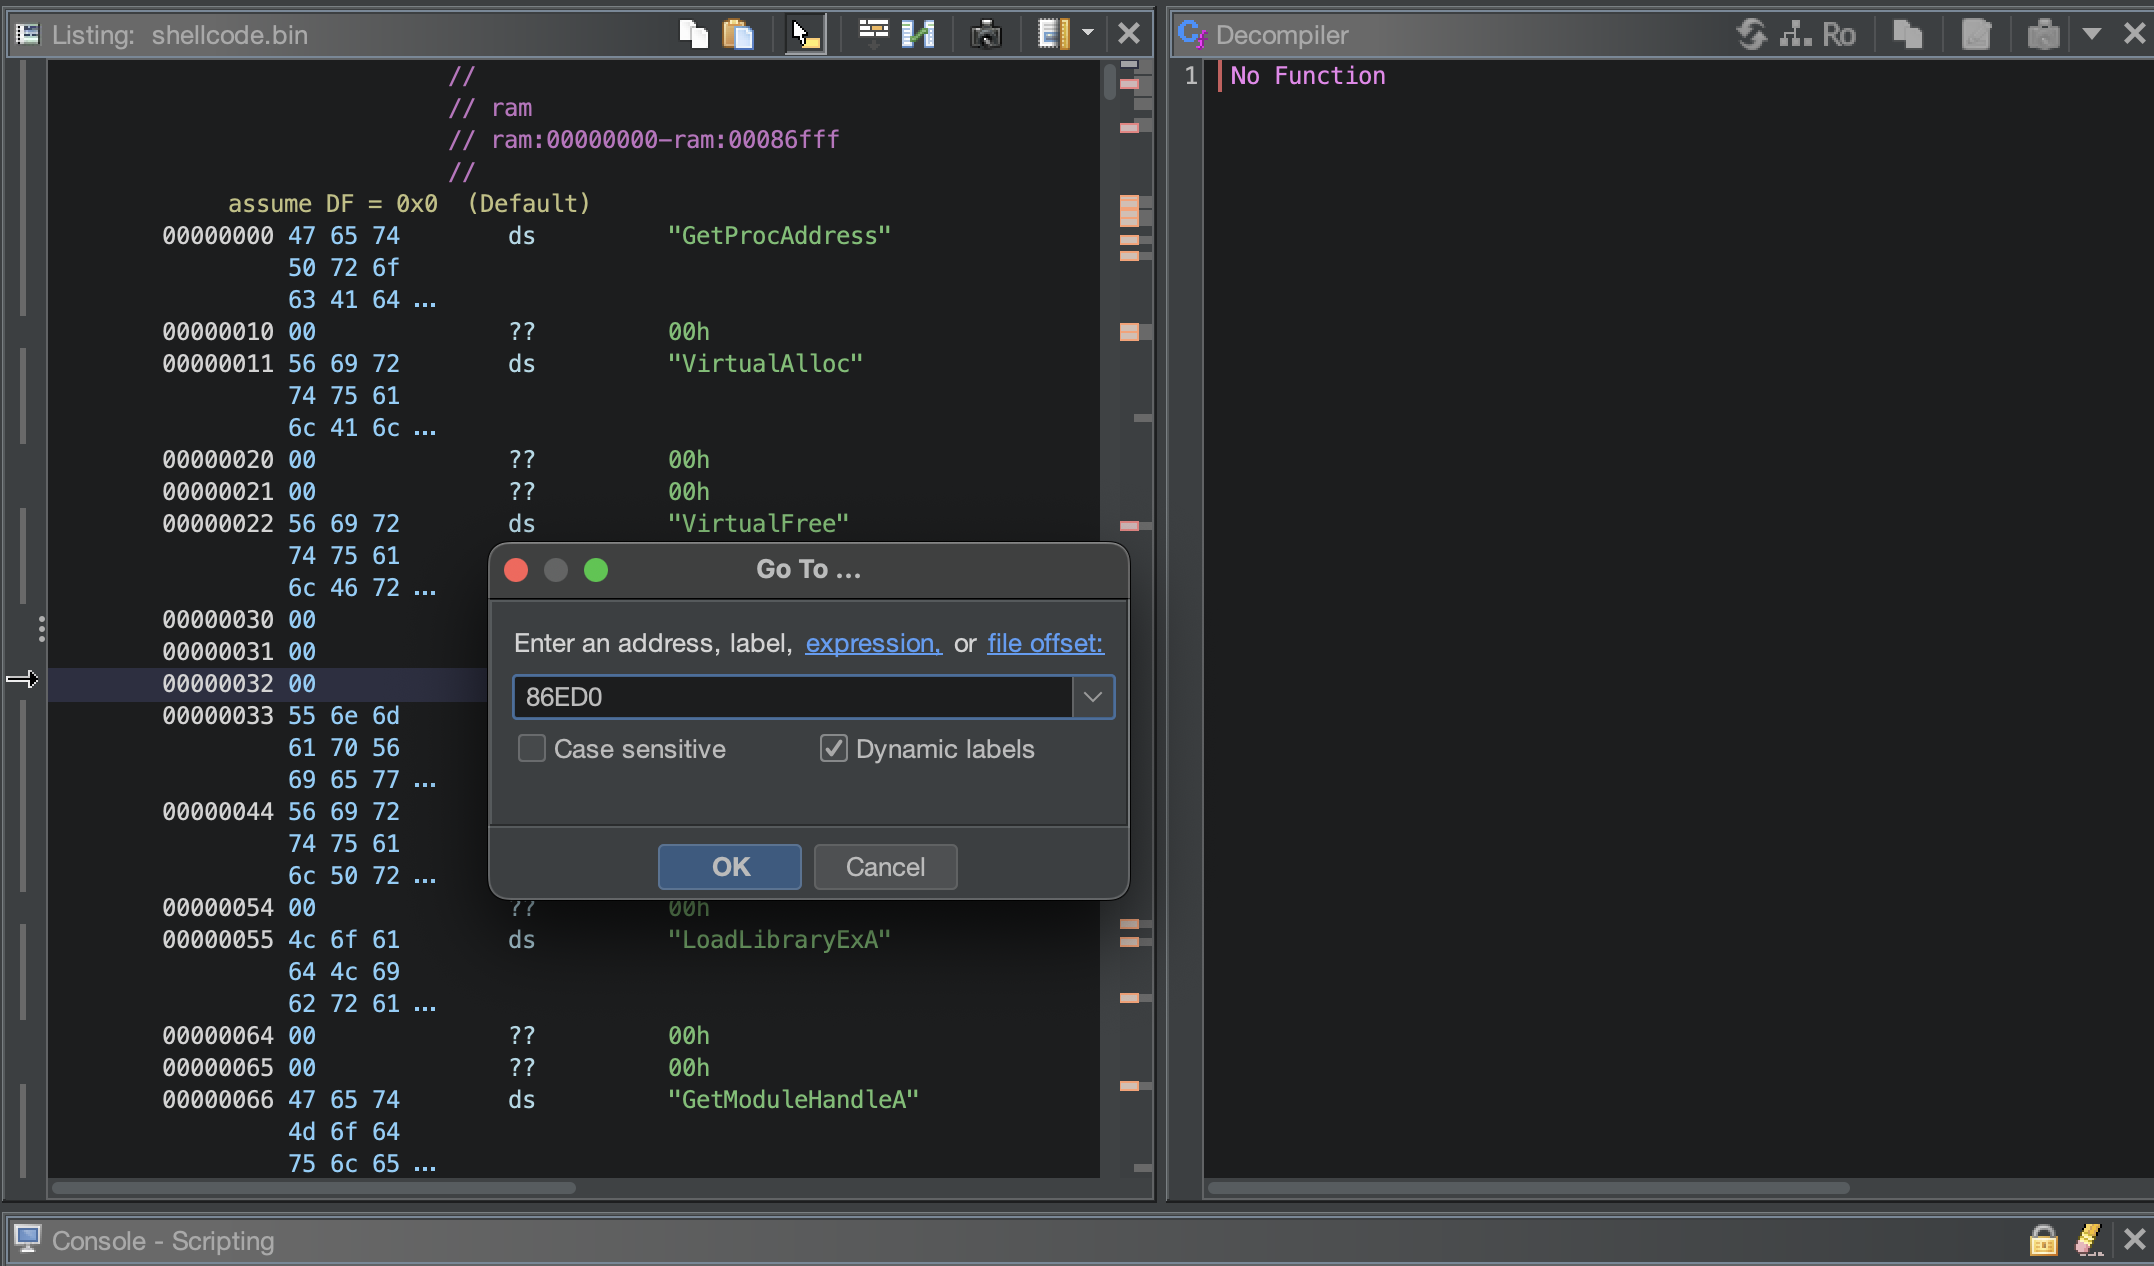2154x1266 pixels.
Task: Follow the expression help link
Action: pos(874,643)
